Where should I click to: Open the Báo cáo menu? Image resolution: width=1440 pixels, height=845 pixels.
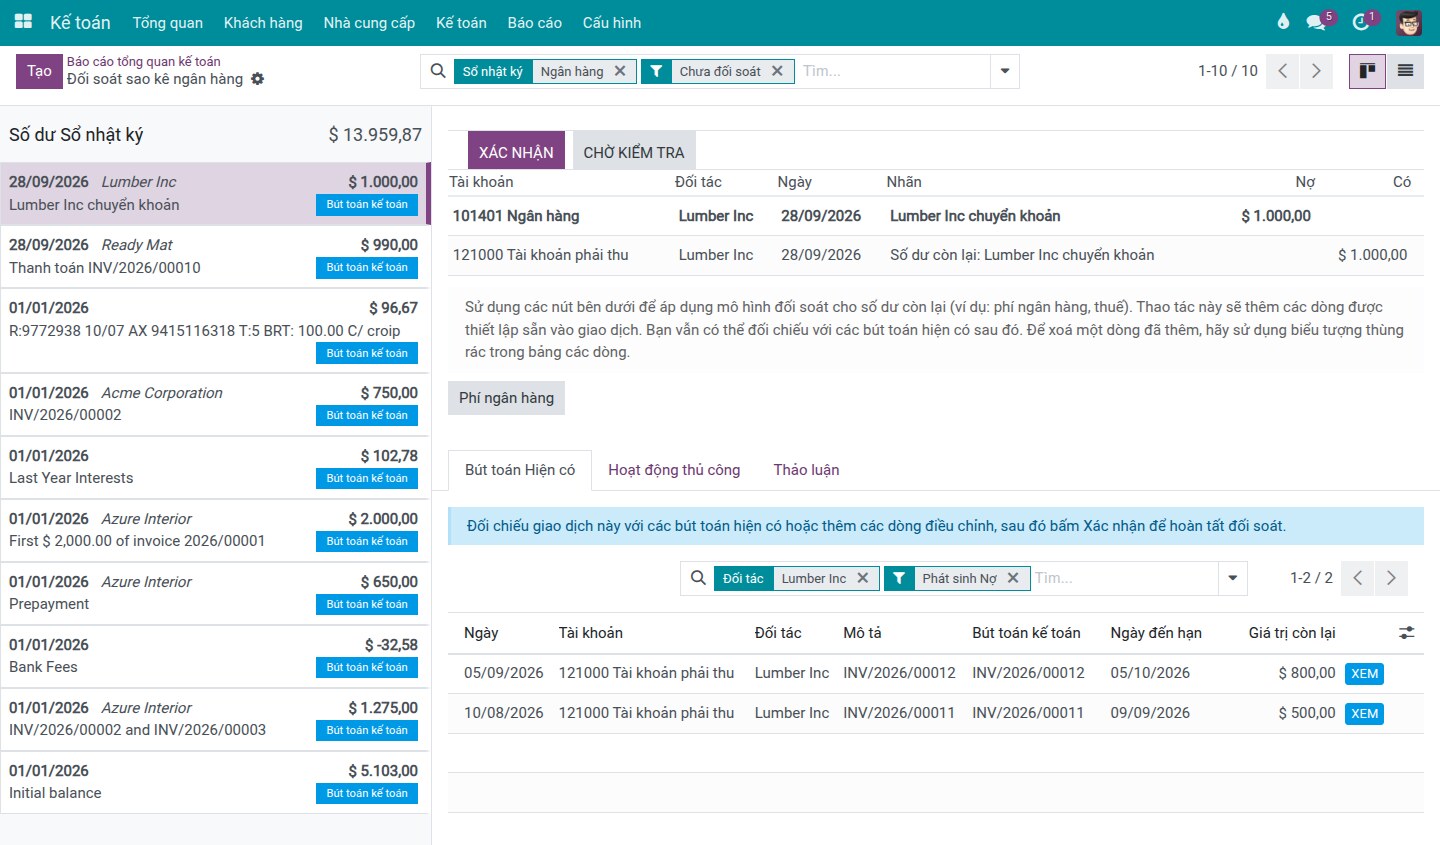click(x=535, y=22)
